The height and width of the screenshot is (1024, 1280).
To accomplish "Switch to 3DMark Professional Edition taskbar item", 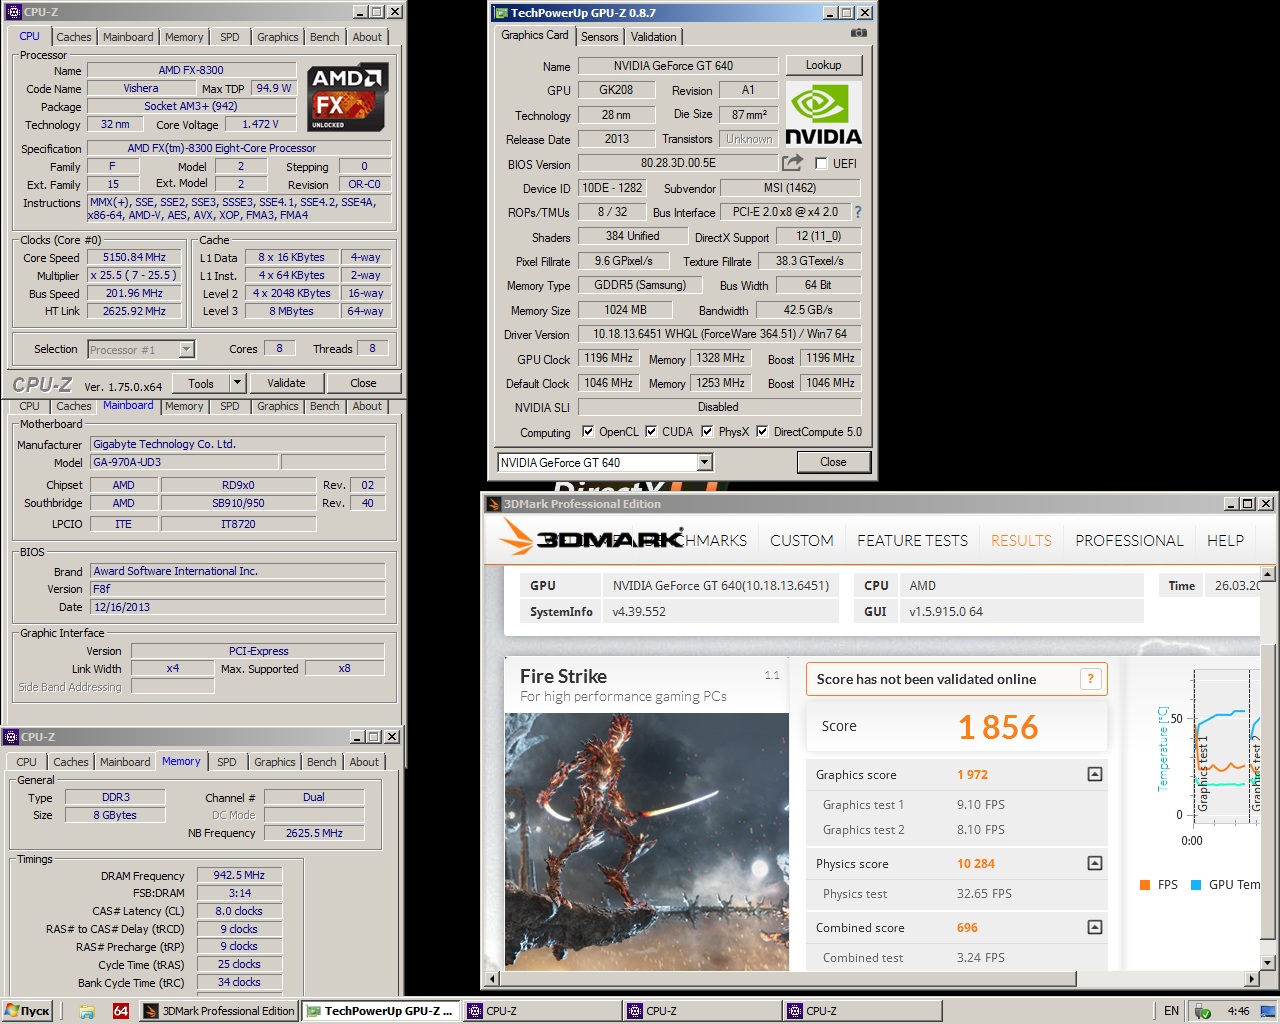I will [x=218, y=1011].
